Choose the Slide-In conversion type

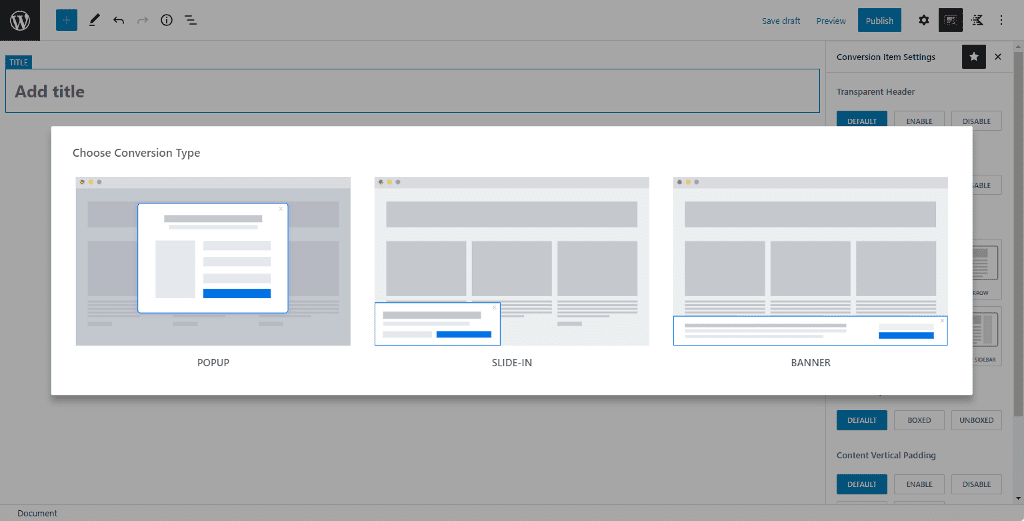[x=512, y=262]
